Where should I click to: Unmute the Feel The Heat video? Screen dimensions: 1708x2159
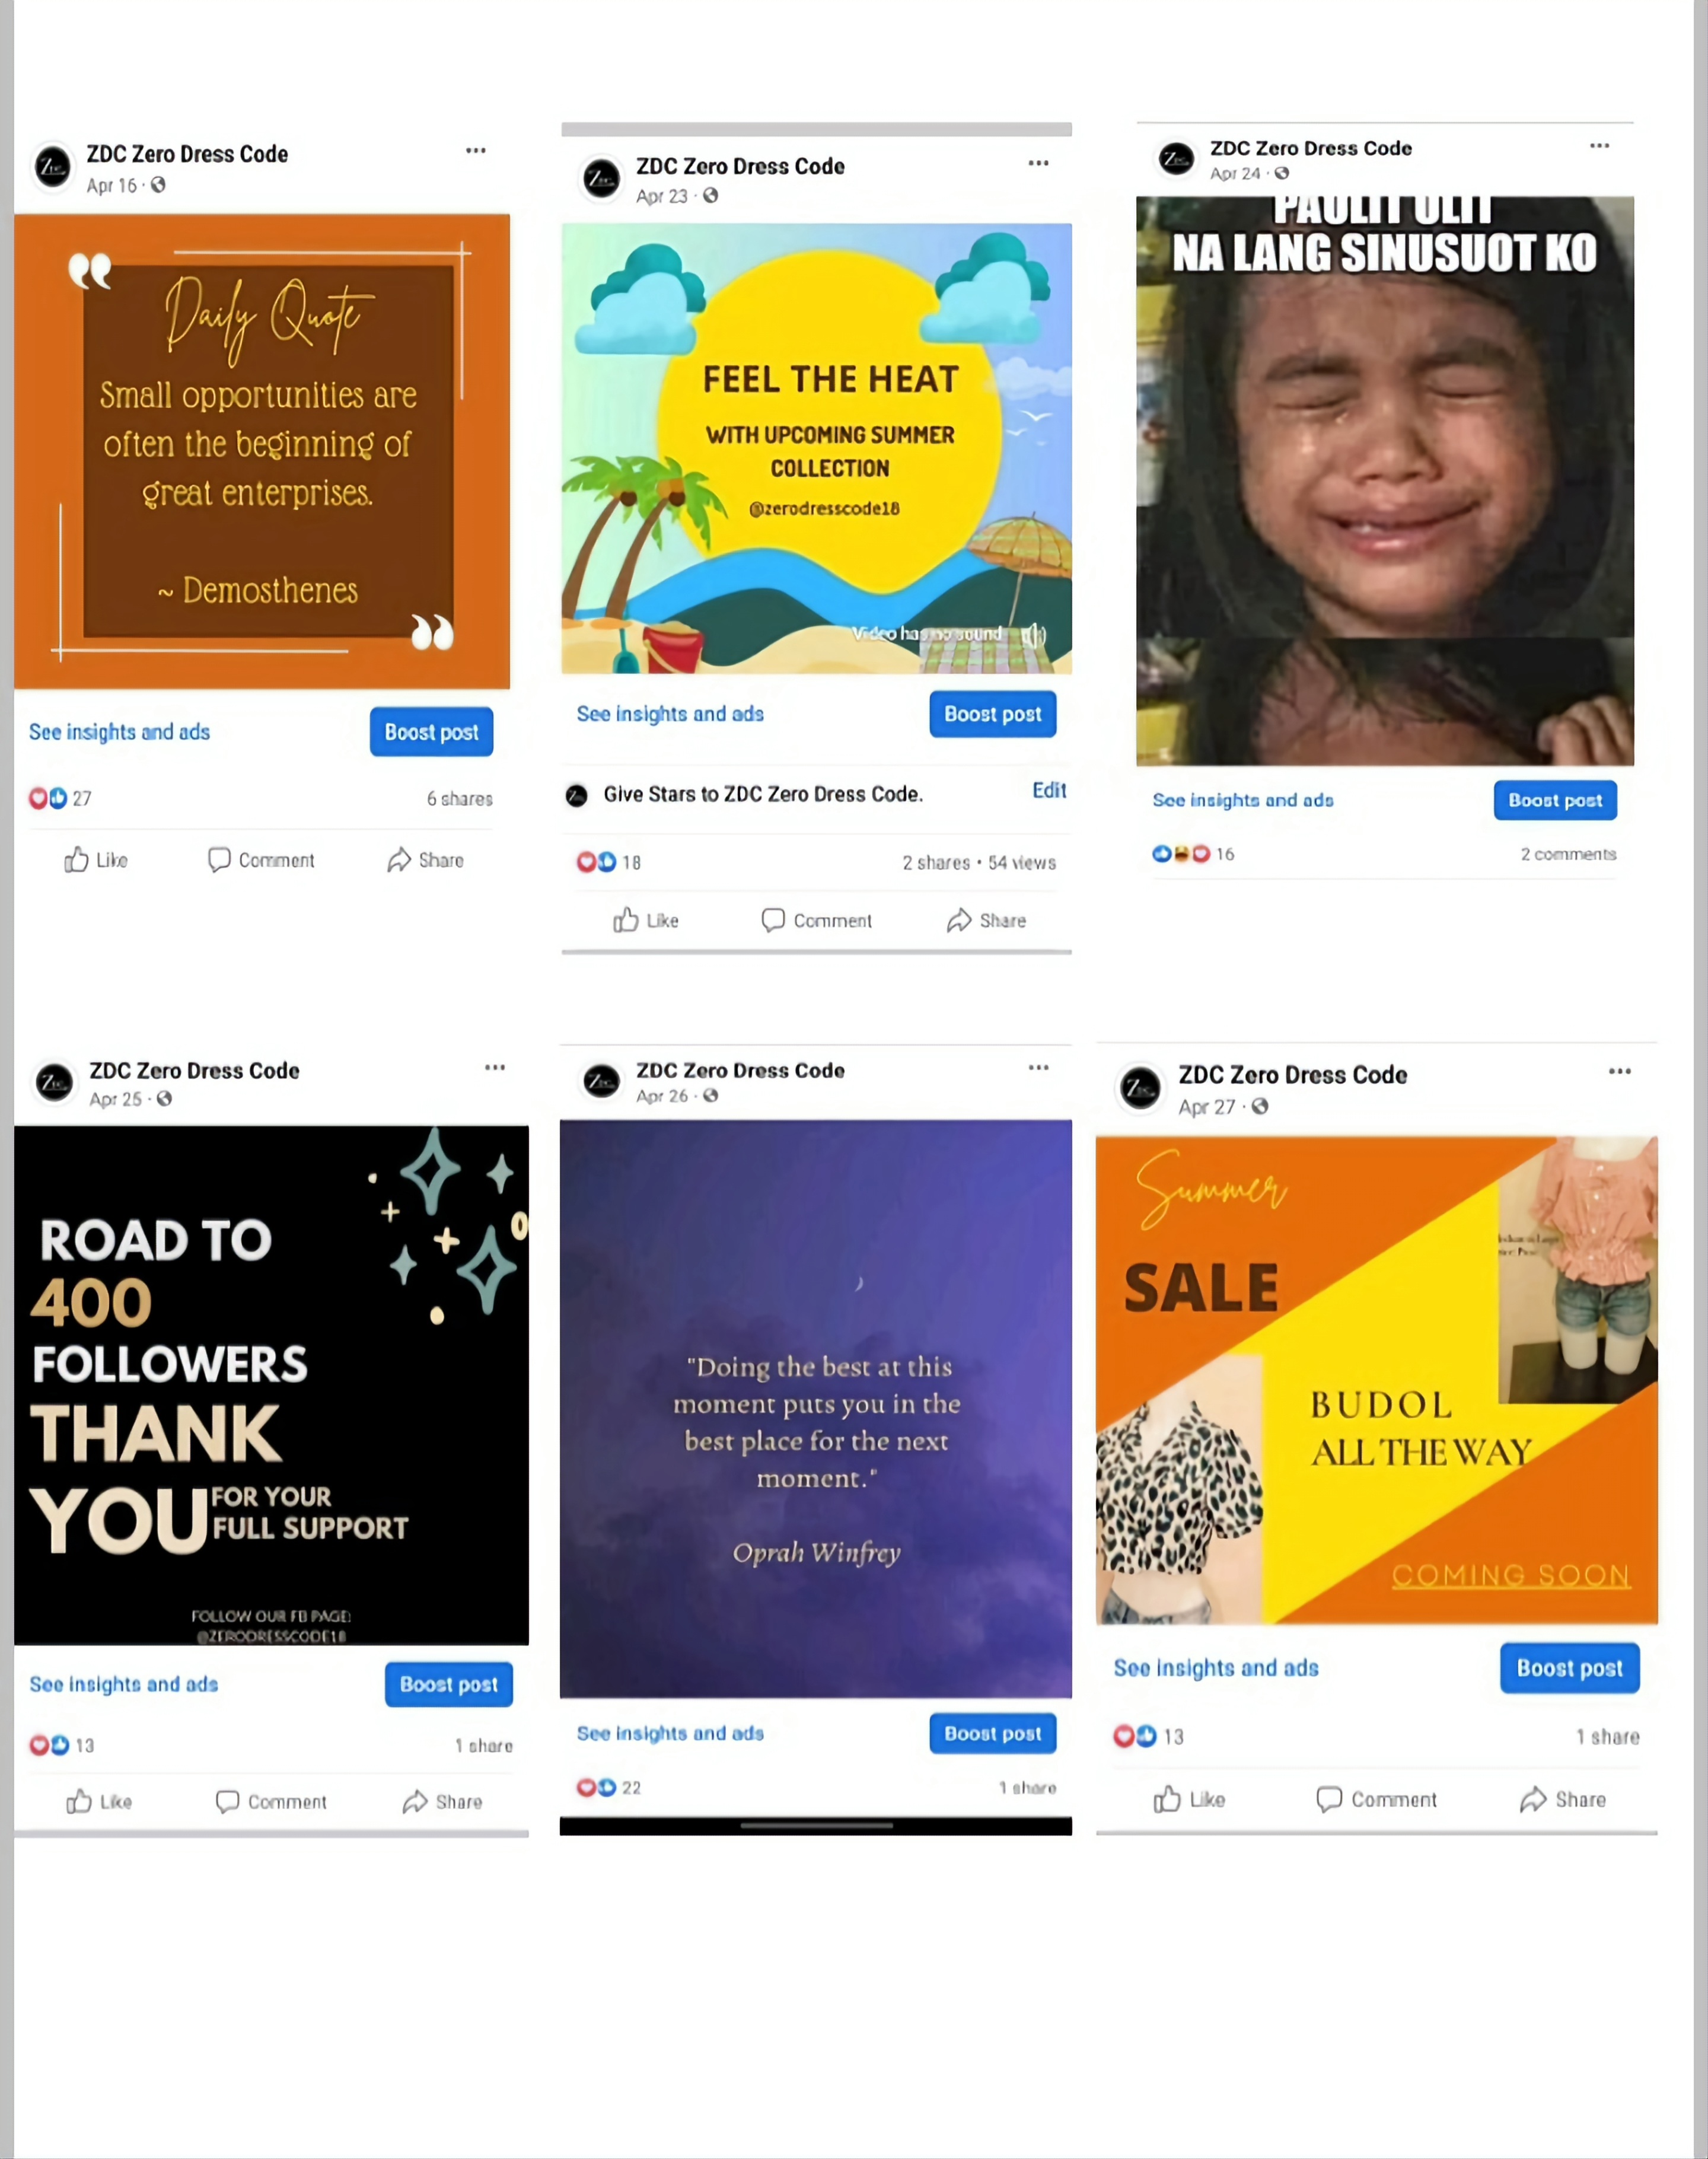pos(1034,634)
